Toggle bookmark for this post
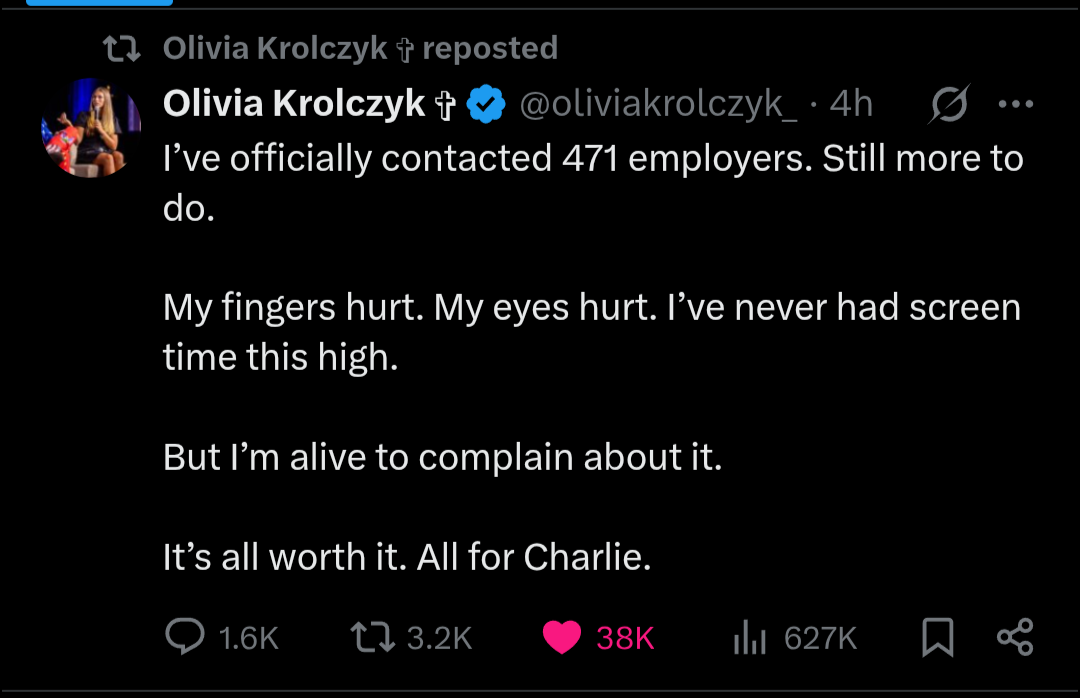The height and width of the screenshot is (698, 1080). pyautogui.click(x=937, y=637)
